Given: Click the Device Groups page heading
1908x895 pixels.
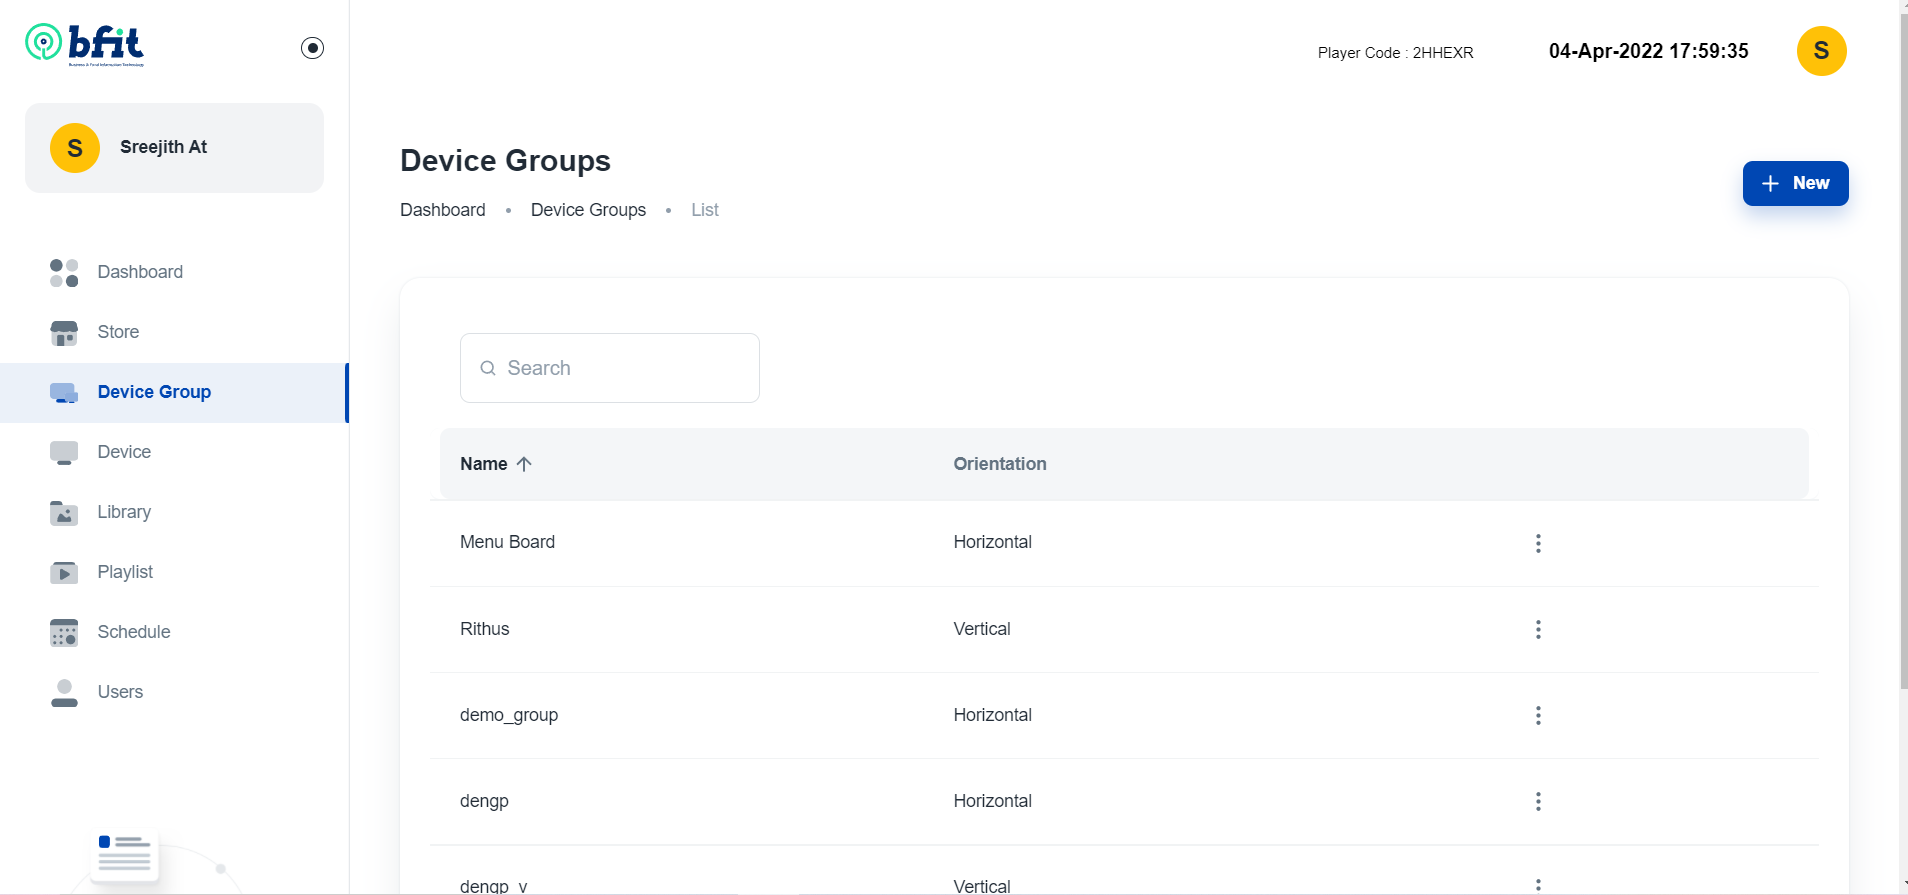Looking at the screenshot, I should point(505,161).
